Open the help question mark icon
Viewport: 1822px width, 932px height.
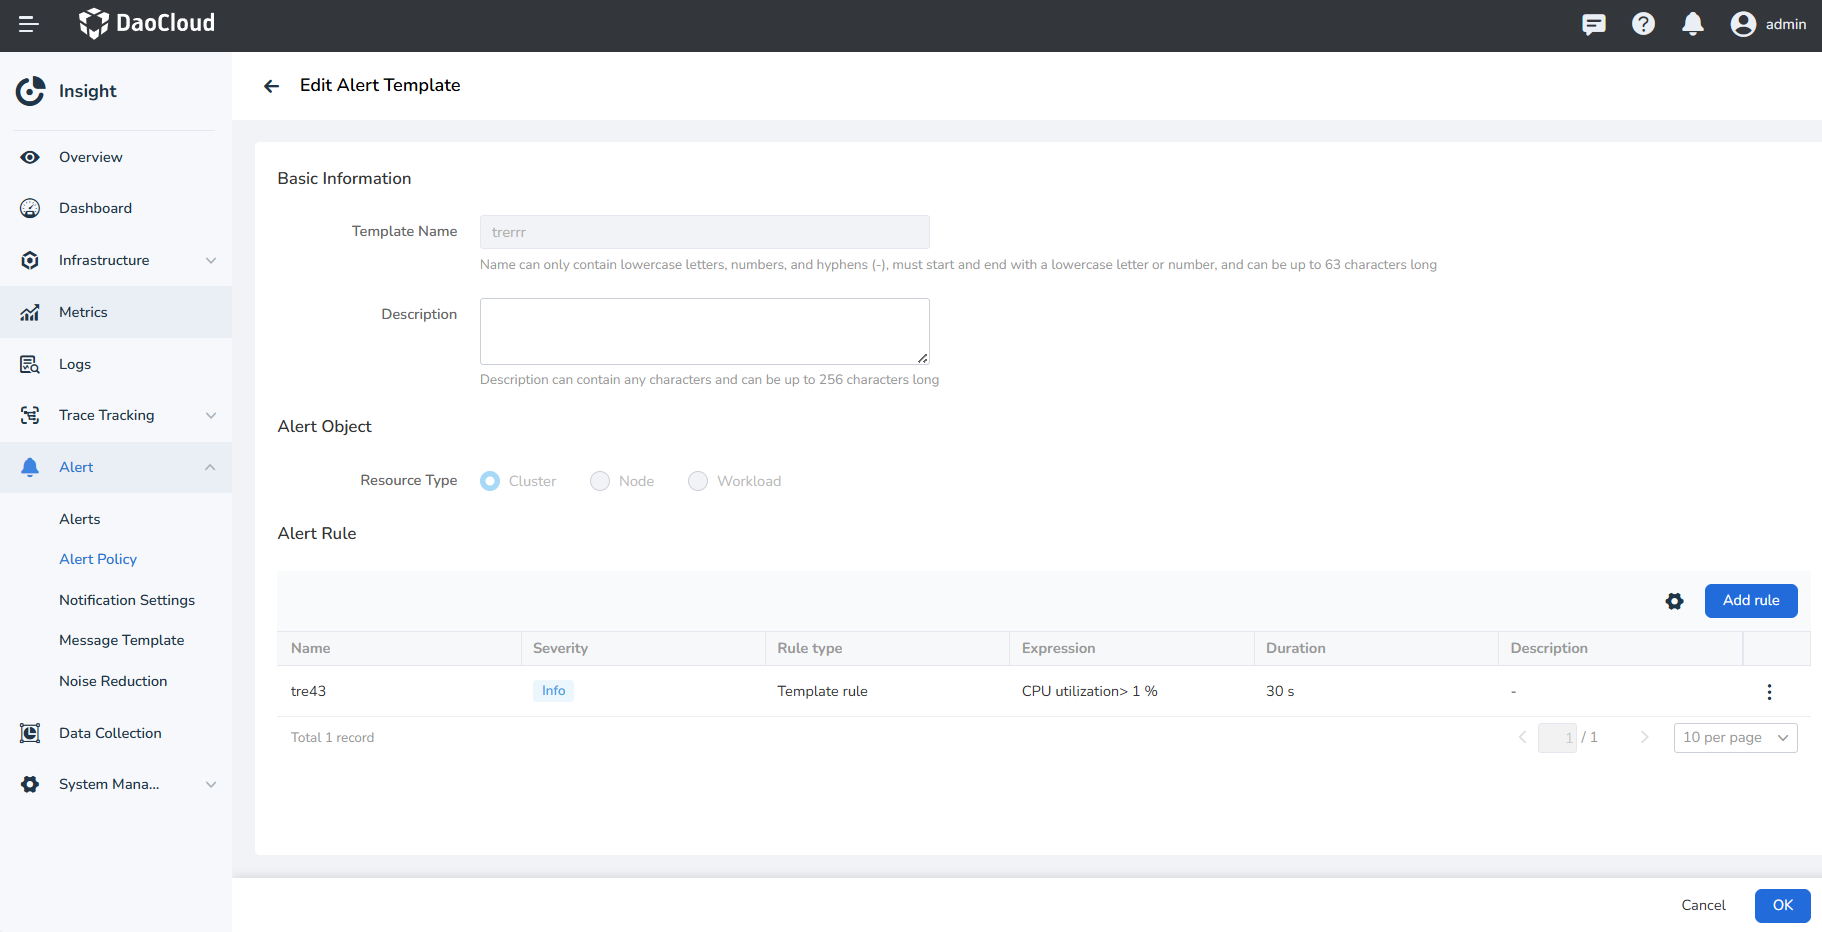pos(1643,24)
